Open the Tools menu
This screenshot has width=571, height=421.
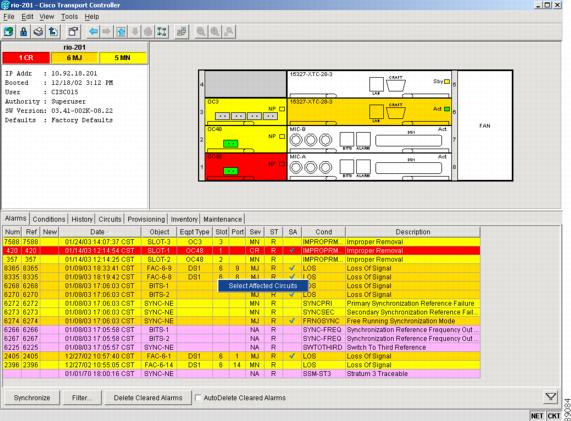point(69,17)
